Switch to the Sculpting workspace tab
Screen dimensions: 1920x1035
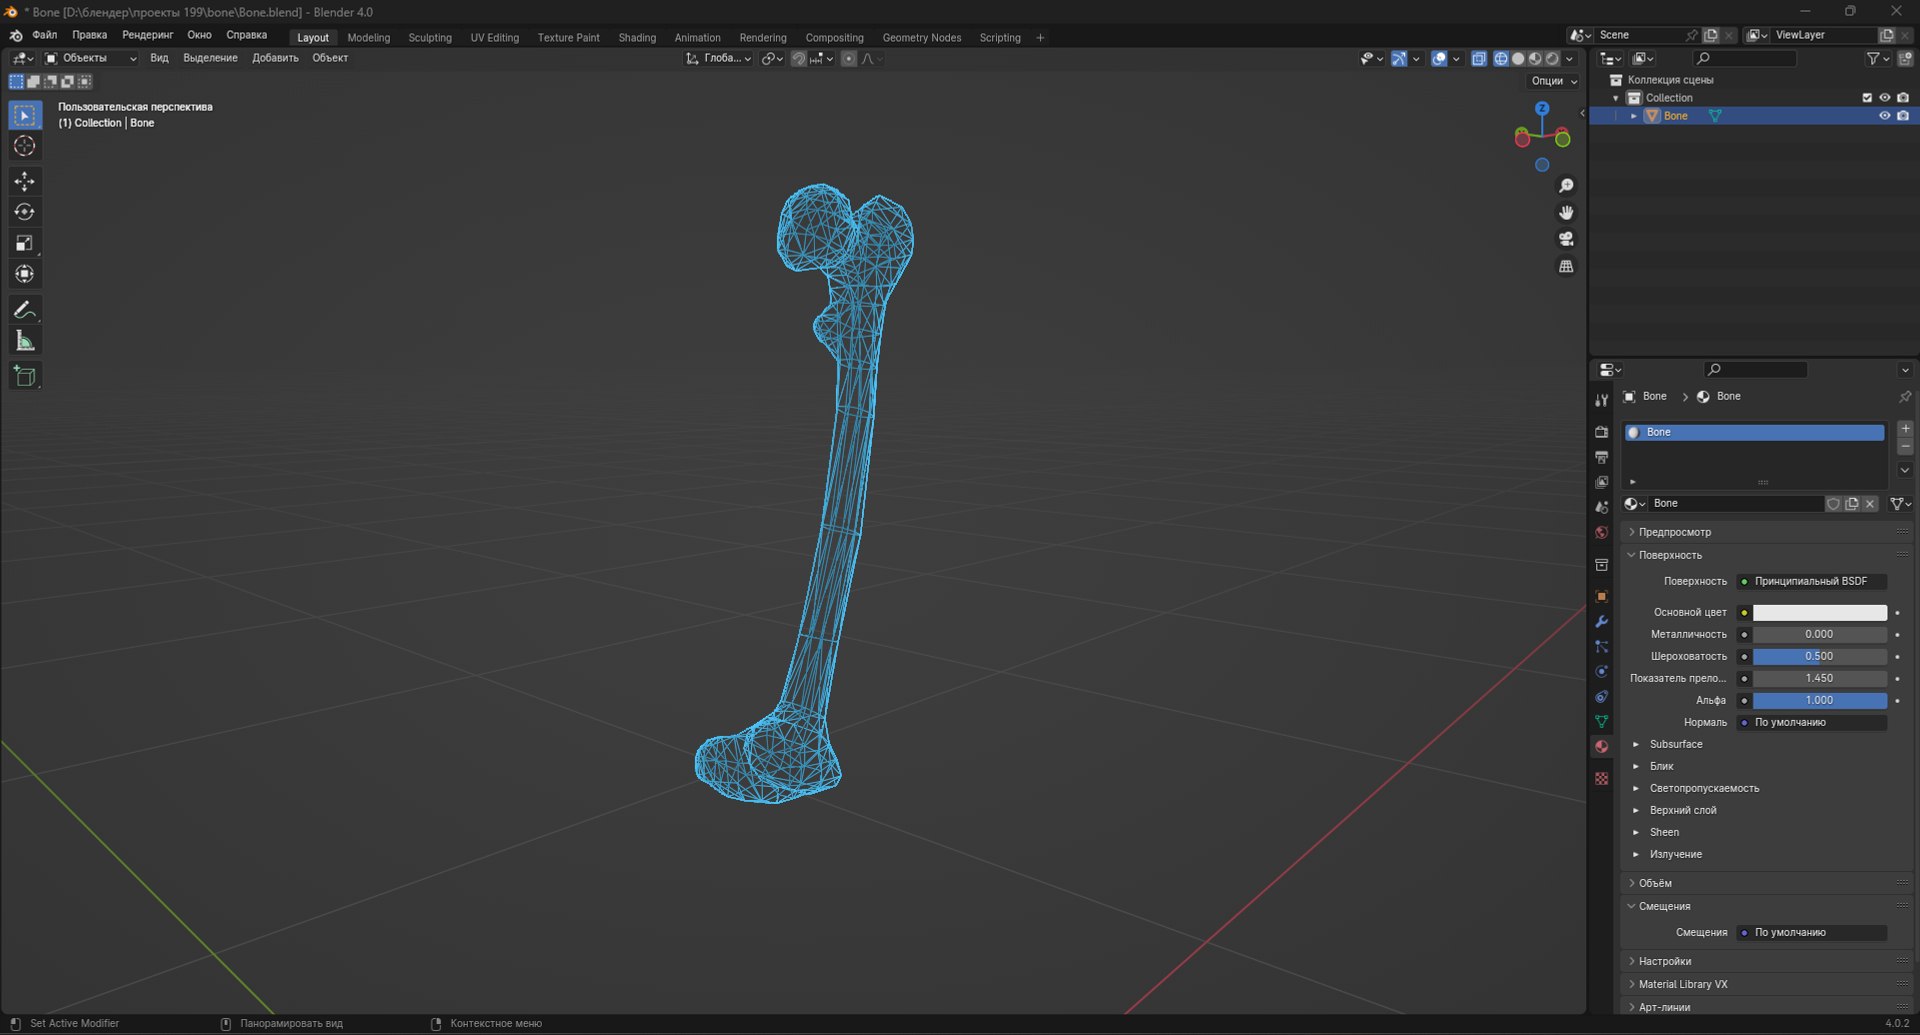430,38
